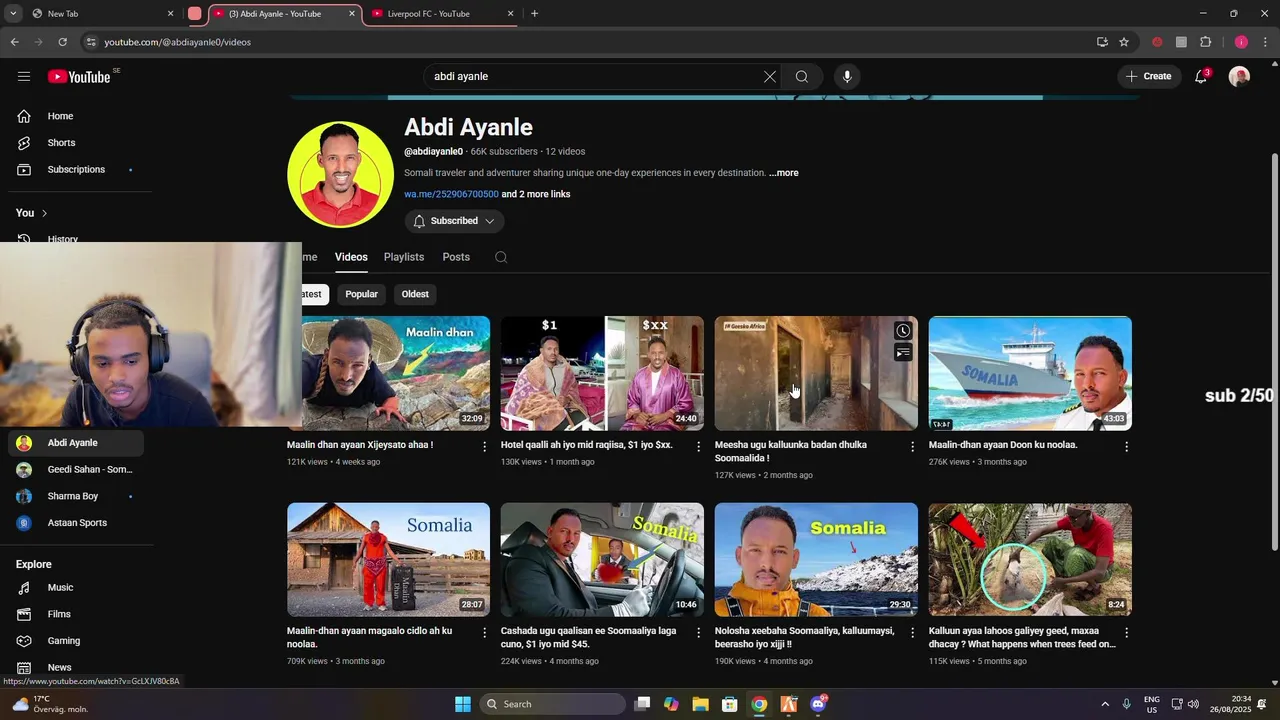Add "Meesha ugu kalluunka" video to Watch later
This screenshot has width=1280, height=720.
point(903,331)
